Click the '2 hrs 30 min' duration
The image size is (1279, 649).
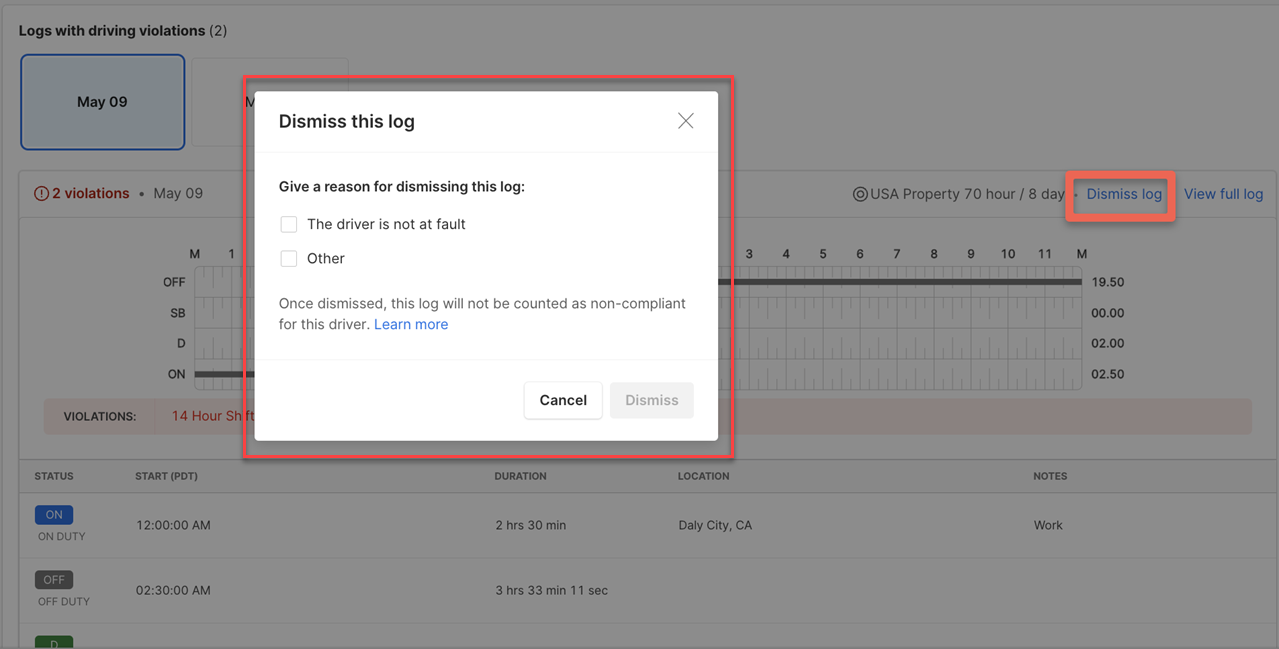click(x=530, y=525)
